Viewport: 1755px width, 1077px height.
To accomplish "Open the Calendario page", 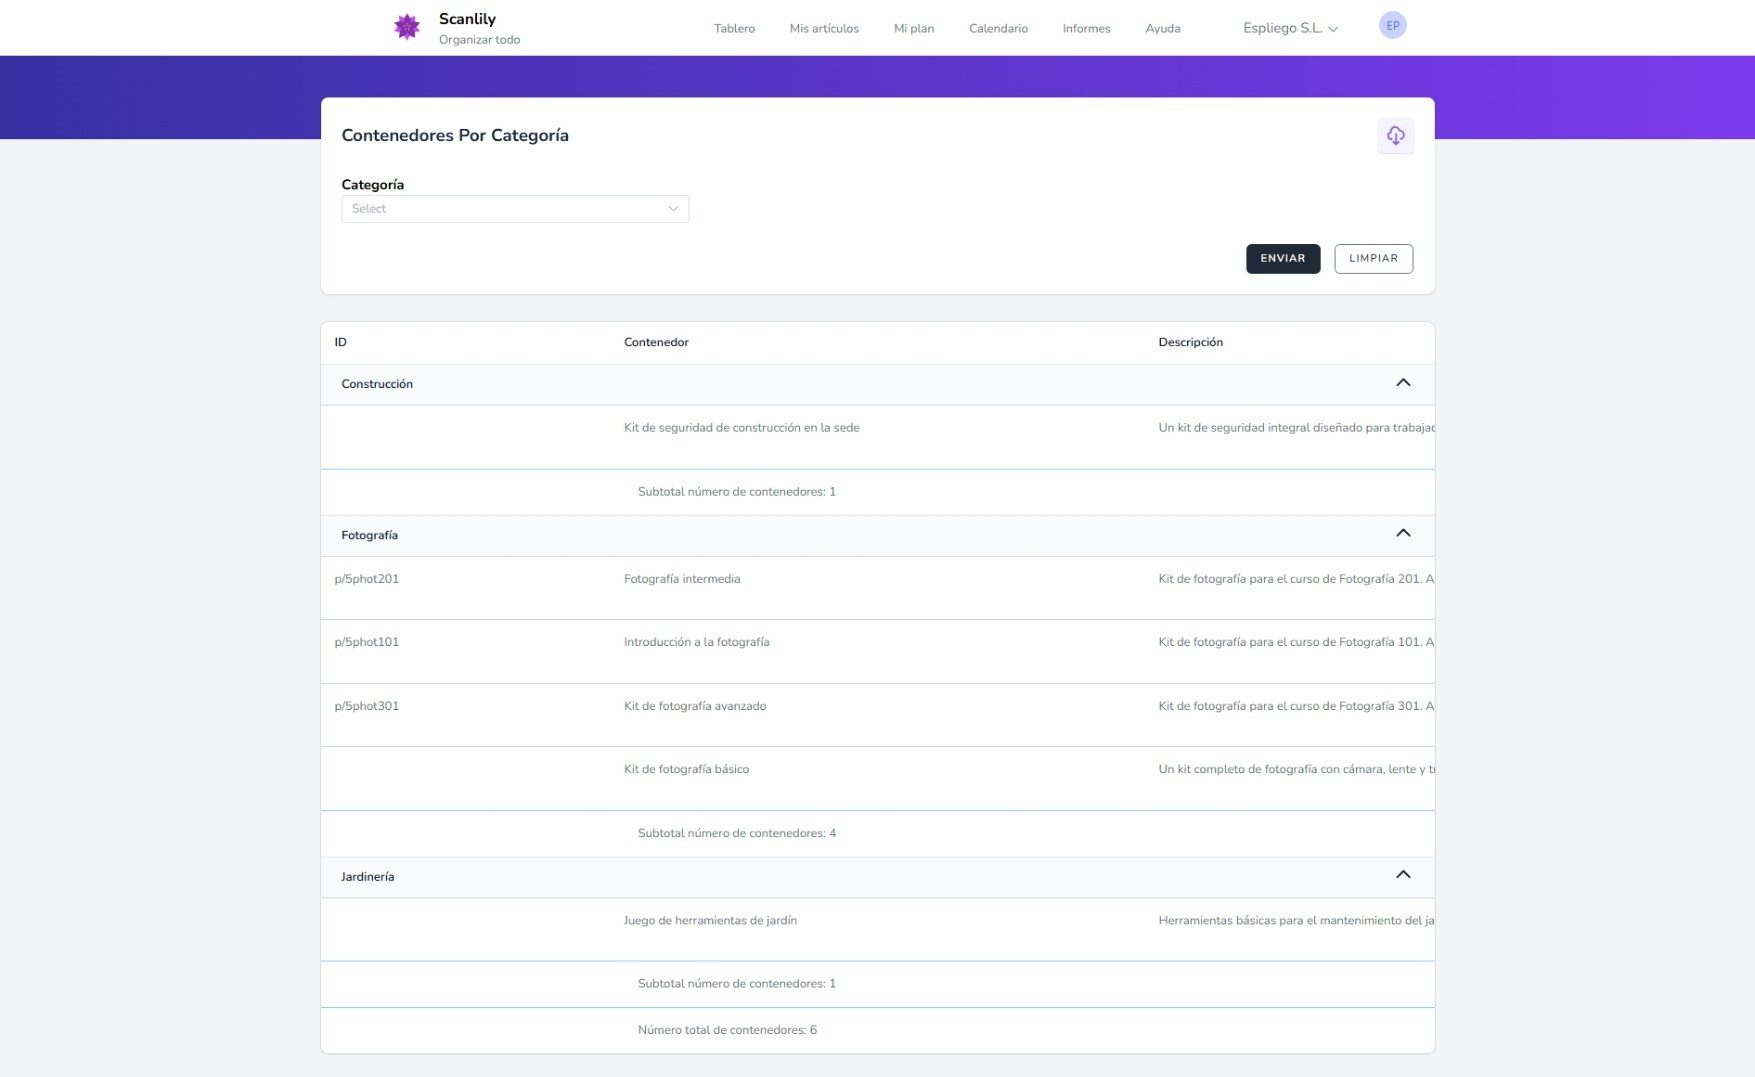I will [998, 29].
